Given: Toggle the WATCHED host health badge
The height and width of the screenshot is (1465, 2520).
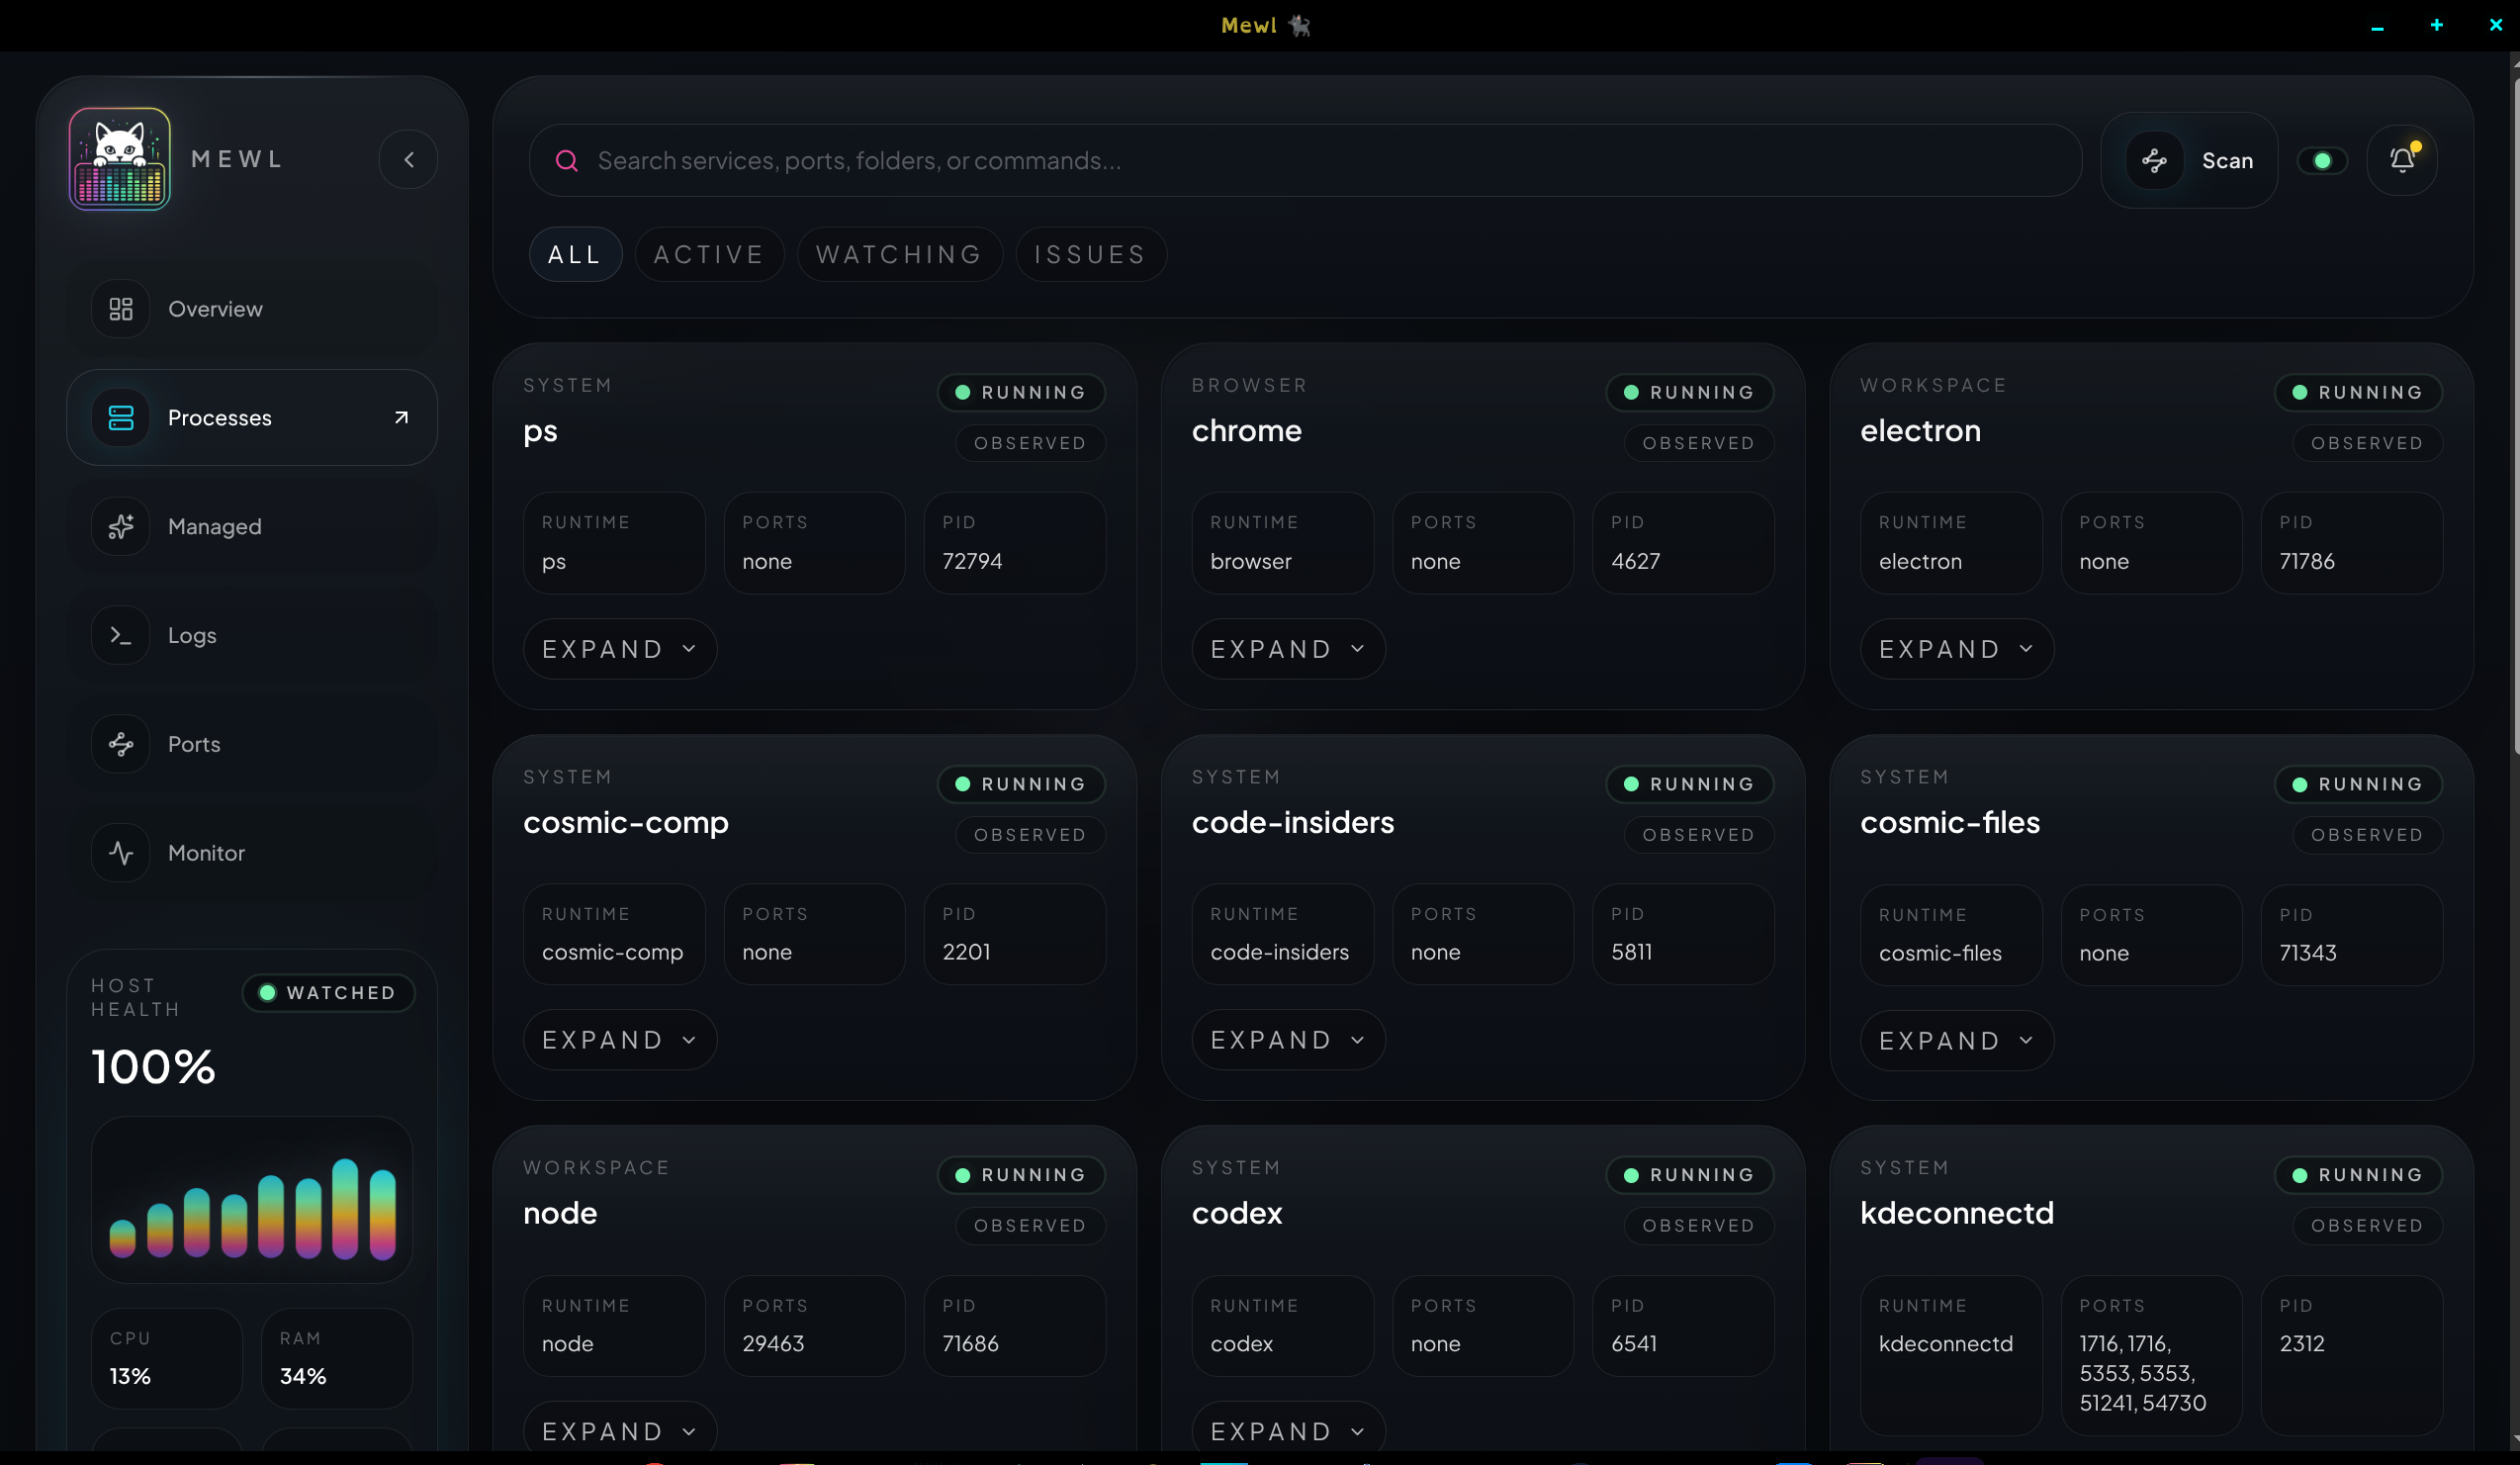Looking at the screenshot, I should click(x=329, y=993).
